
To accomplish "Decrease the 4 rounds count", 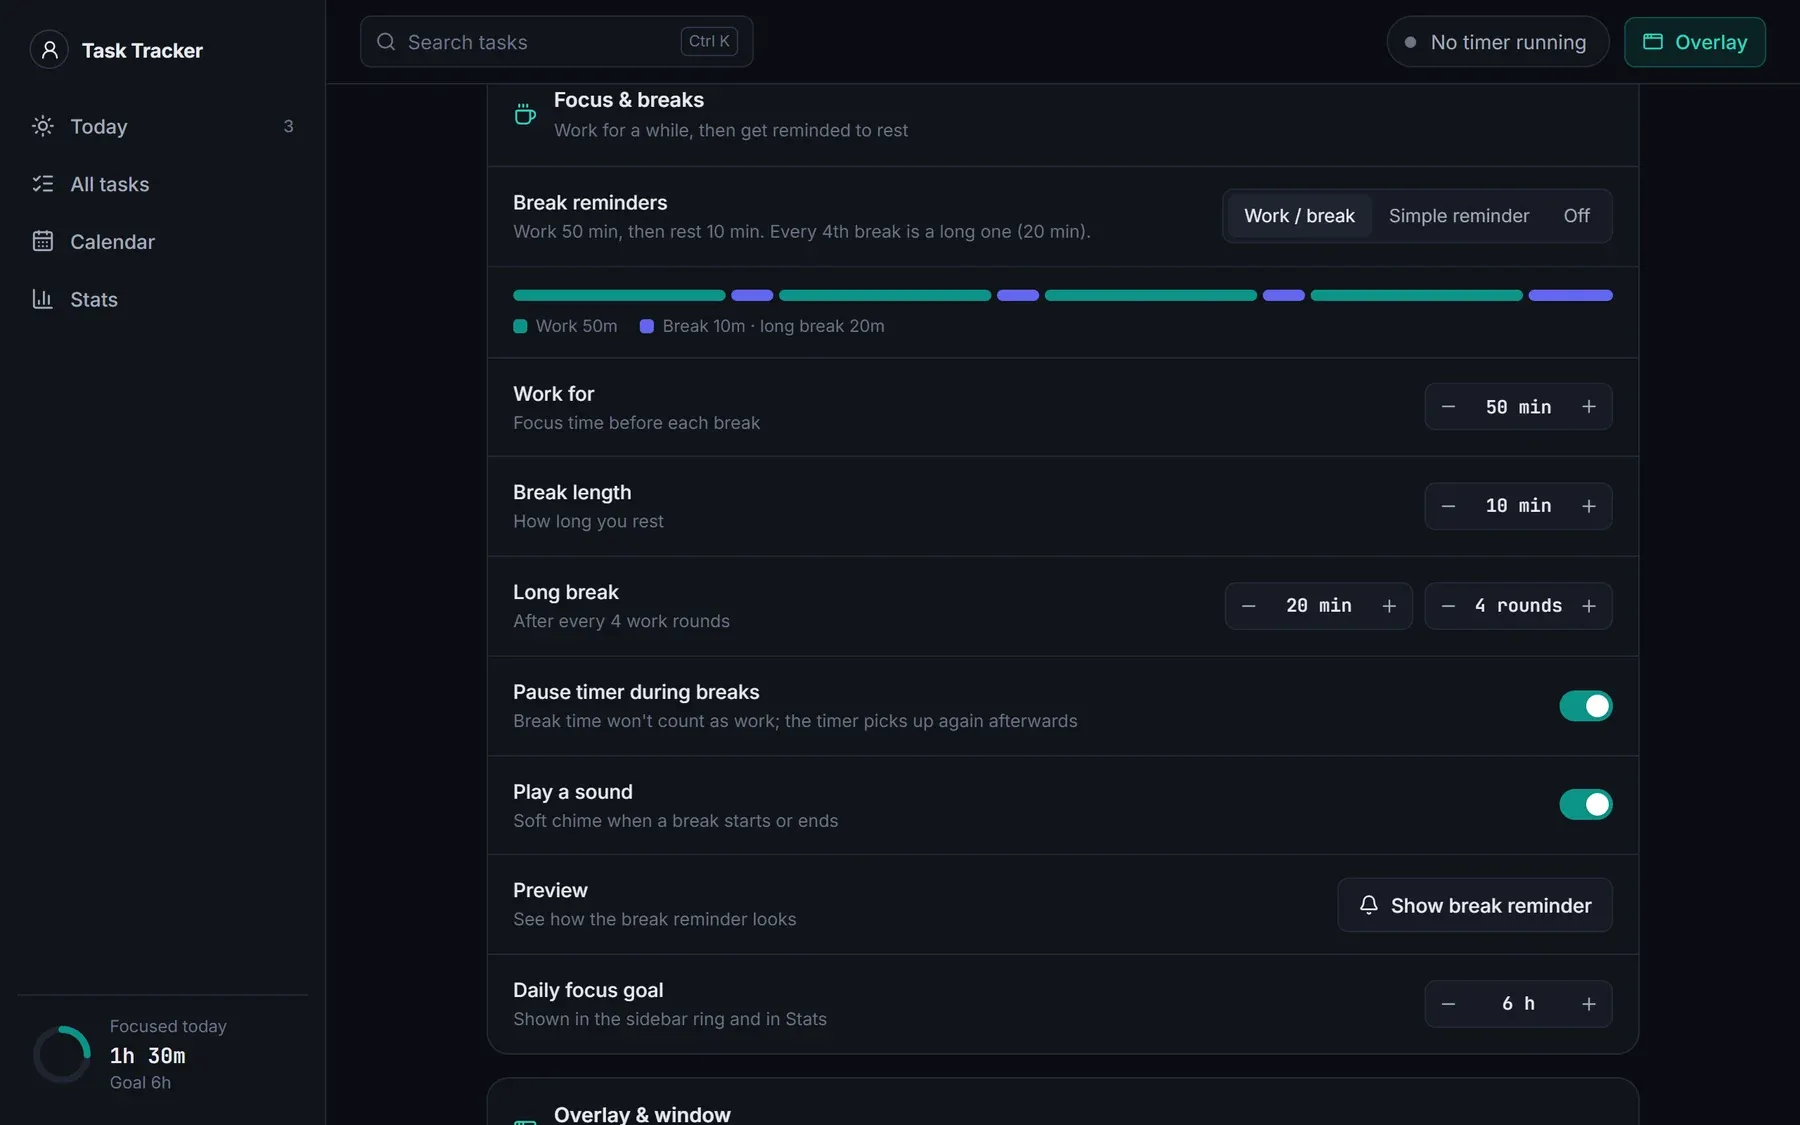I will [x=1448, y=606].
